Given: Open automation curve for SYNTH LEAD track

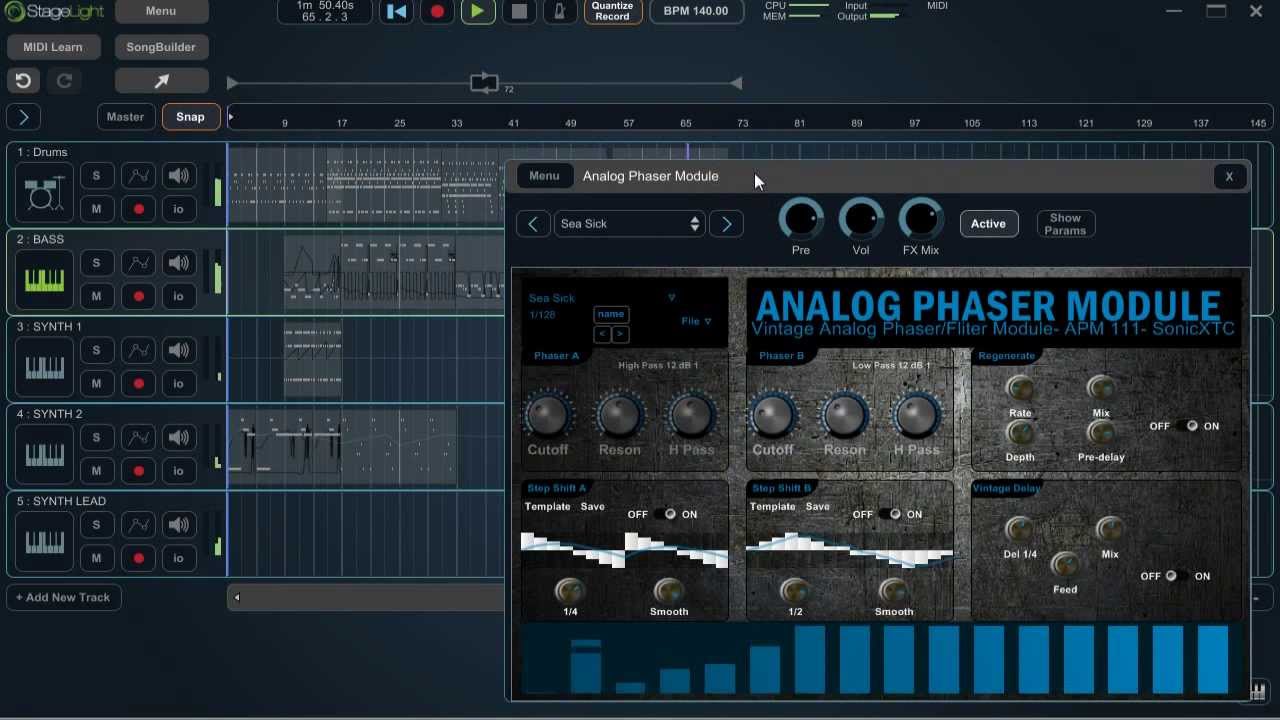Looking at the screenshot, I should 138,524.
